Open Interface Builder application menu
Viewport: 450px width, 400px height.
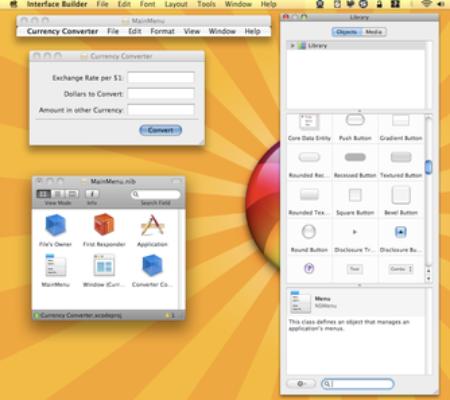coord(57,4)
